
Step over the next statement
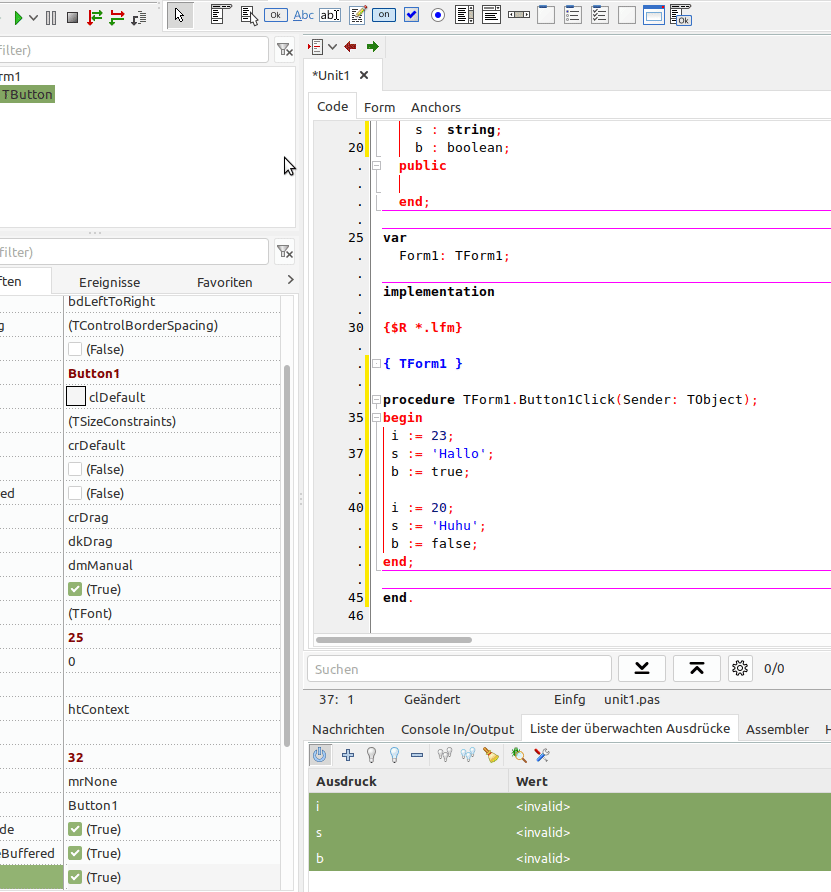point(117,18)
